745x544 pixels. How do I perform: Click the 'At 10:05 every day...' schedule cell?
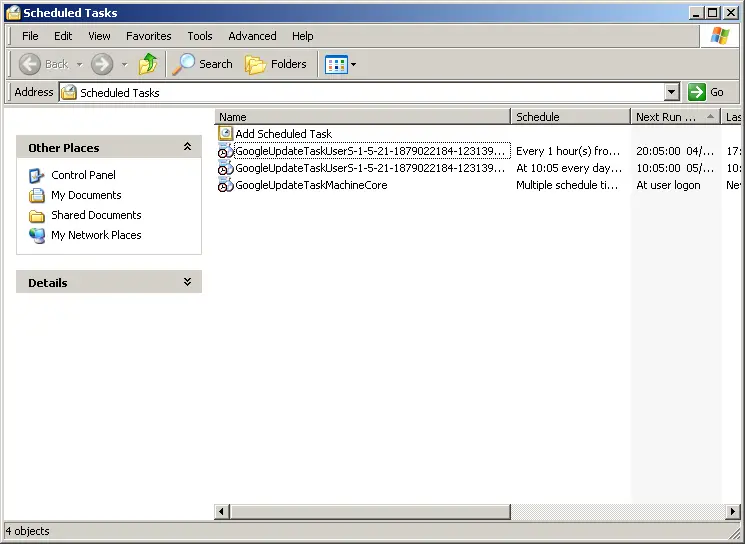[569, 168]
